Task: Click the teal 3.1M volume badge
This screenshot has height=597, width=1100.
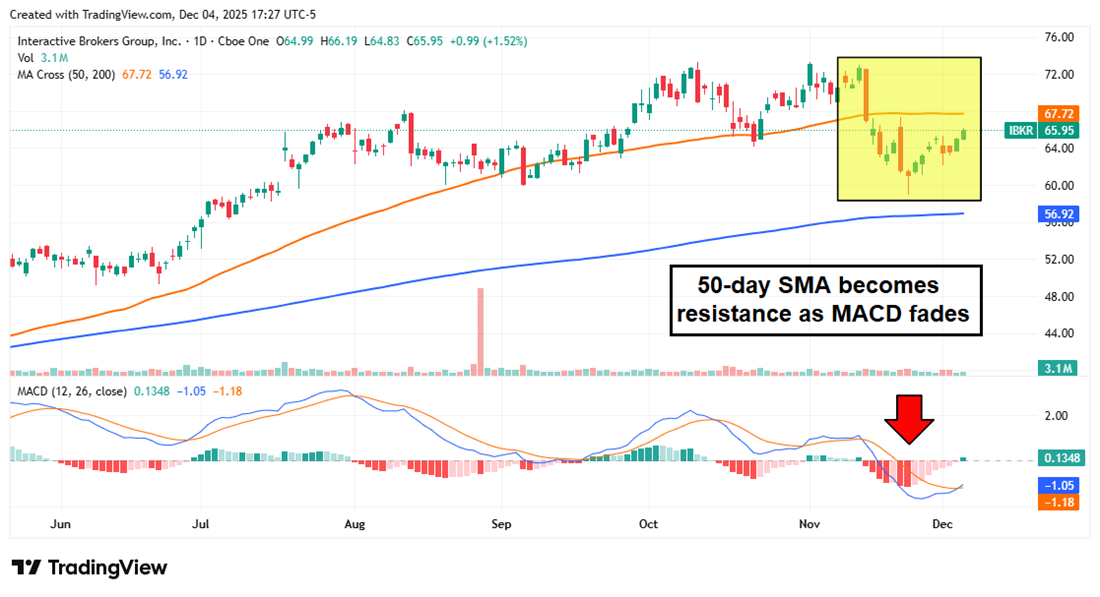Action: point(1059,369)
